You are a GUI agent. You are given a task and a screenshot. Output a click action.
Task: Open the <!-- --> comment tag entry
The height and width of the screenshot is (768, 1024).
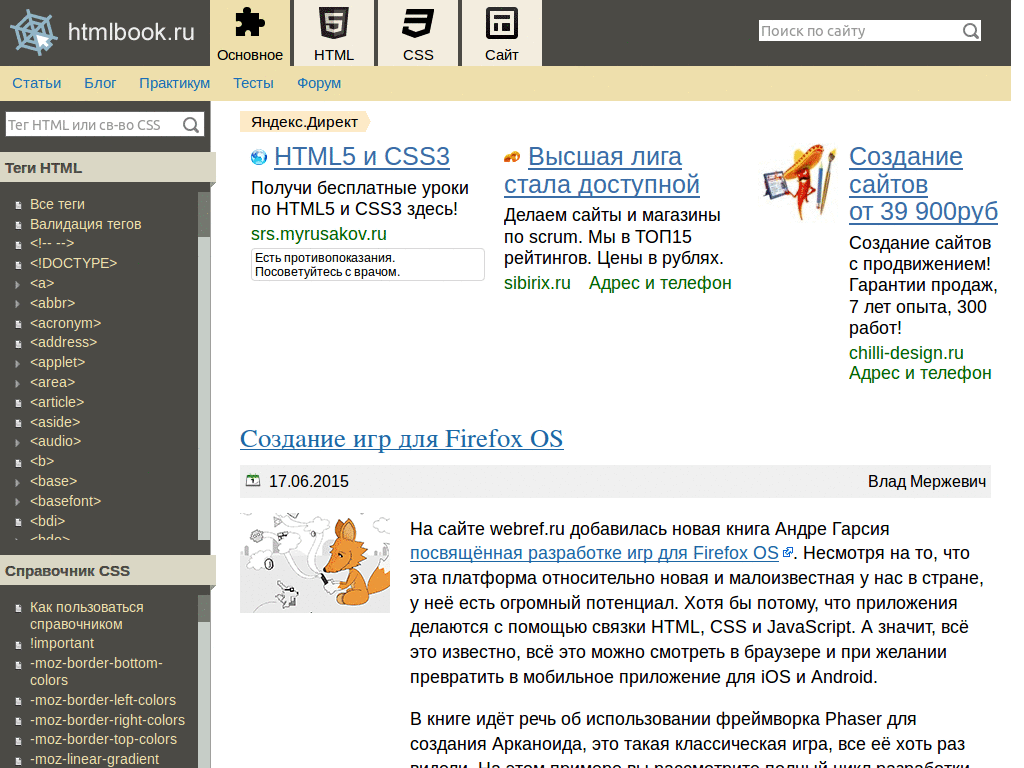[x=52, y=243]
